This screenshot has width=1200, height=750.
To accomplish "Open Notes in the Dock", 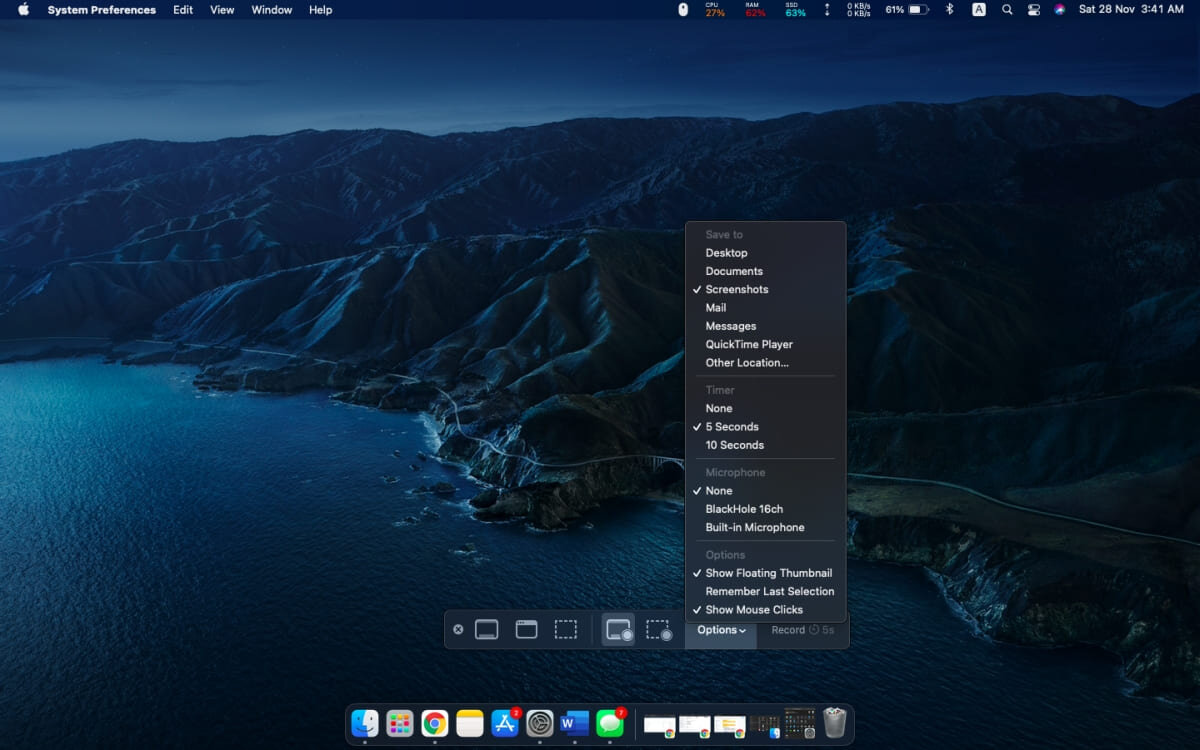I will [x=470, y=723].
